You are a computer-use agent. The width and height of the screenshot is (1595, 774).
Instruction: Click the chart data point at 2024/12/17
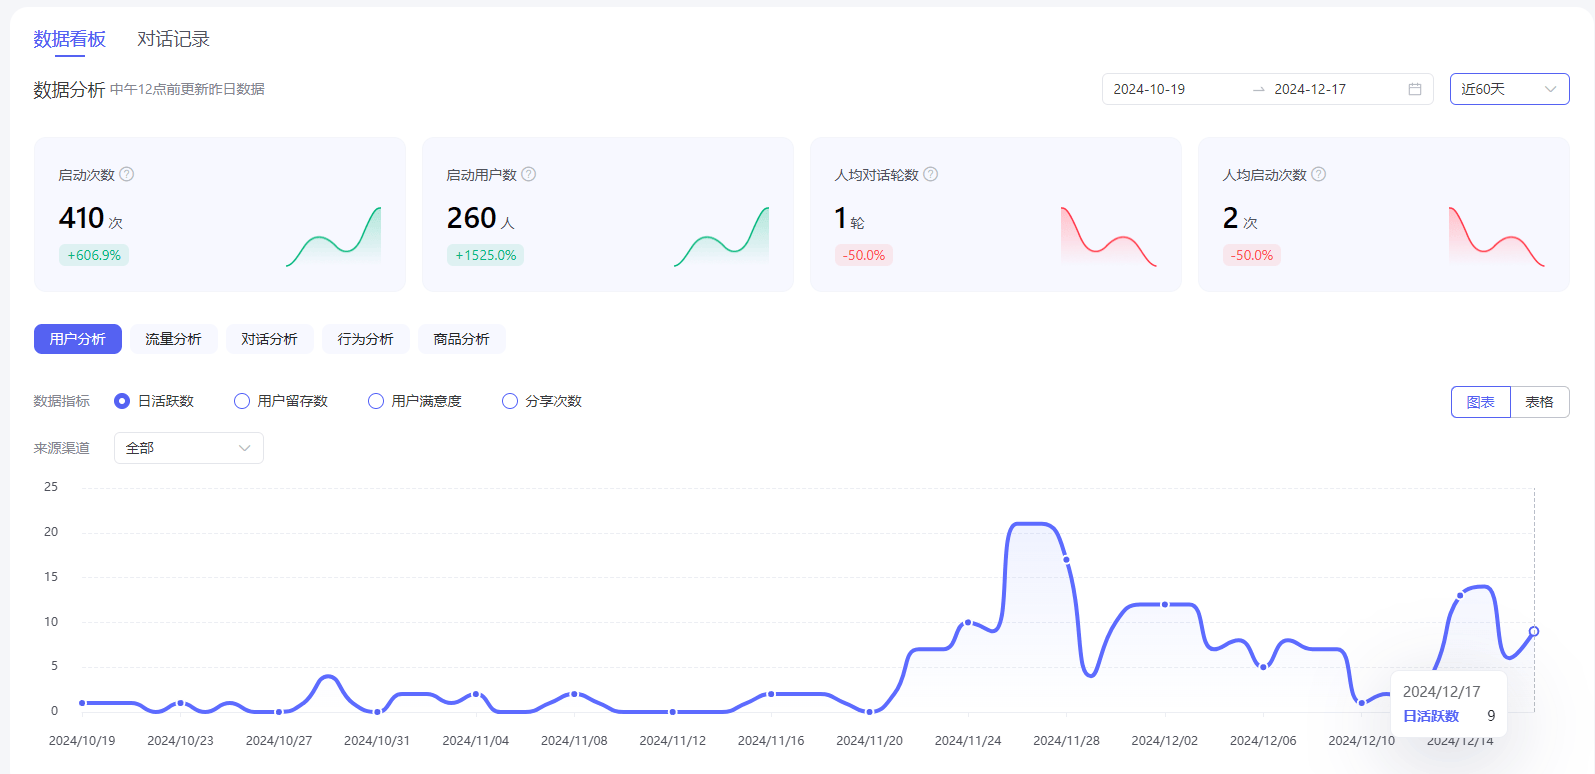(1534, 631)
